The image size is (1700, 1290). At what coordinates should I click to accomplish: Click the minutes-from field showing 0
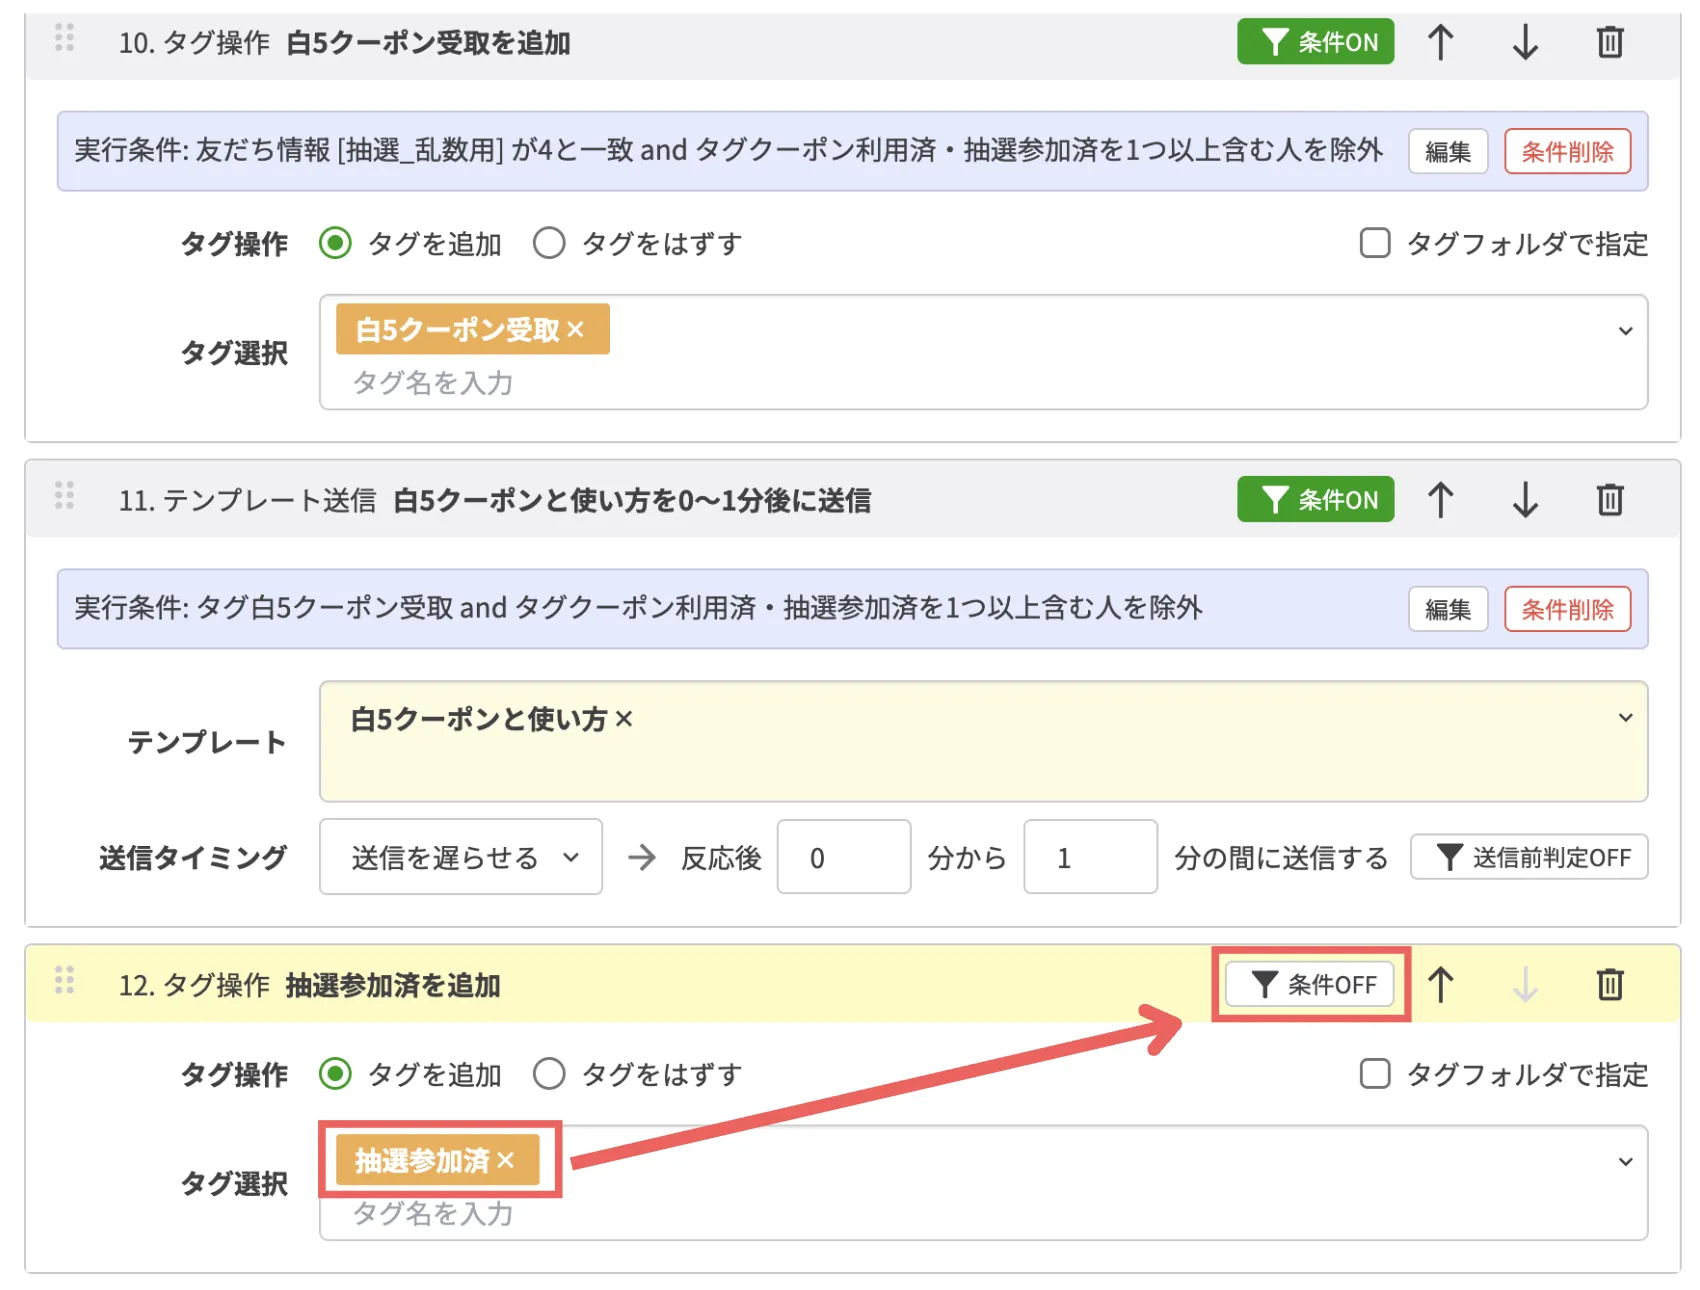(x=844, y=857)
